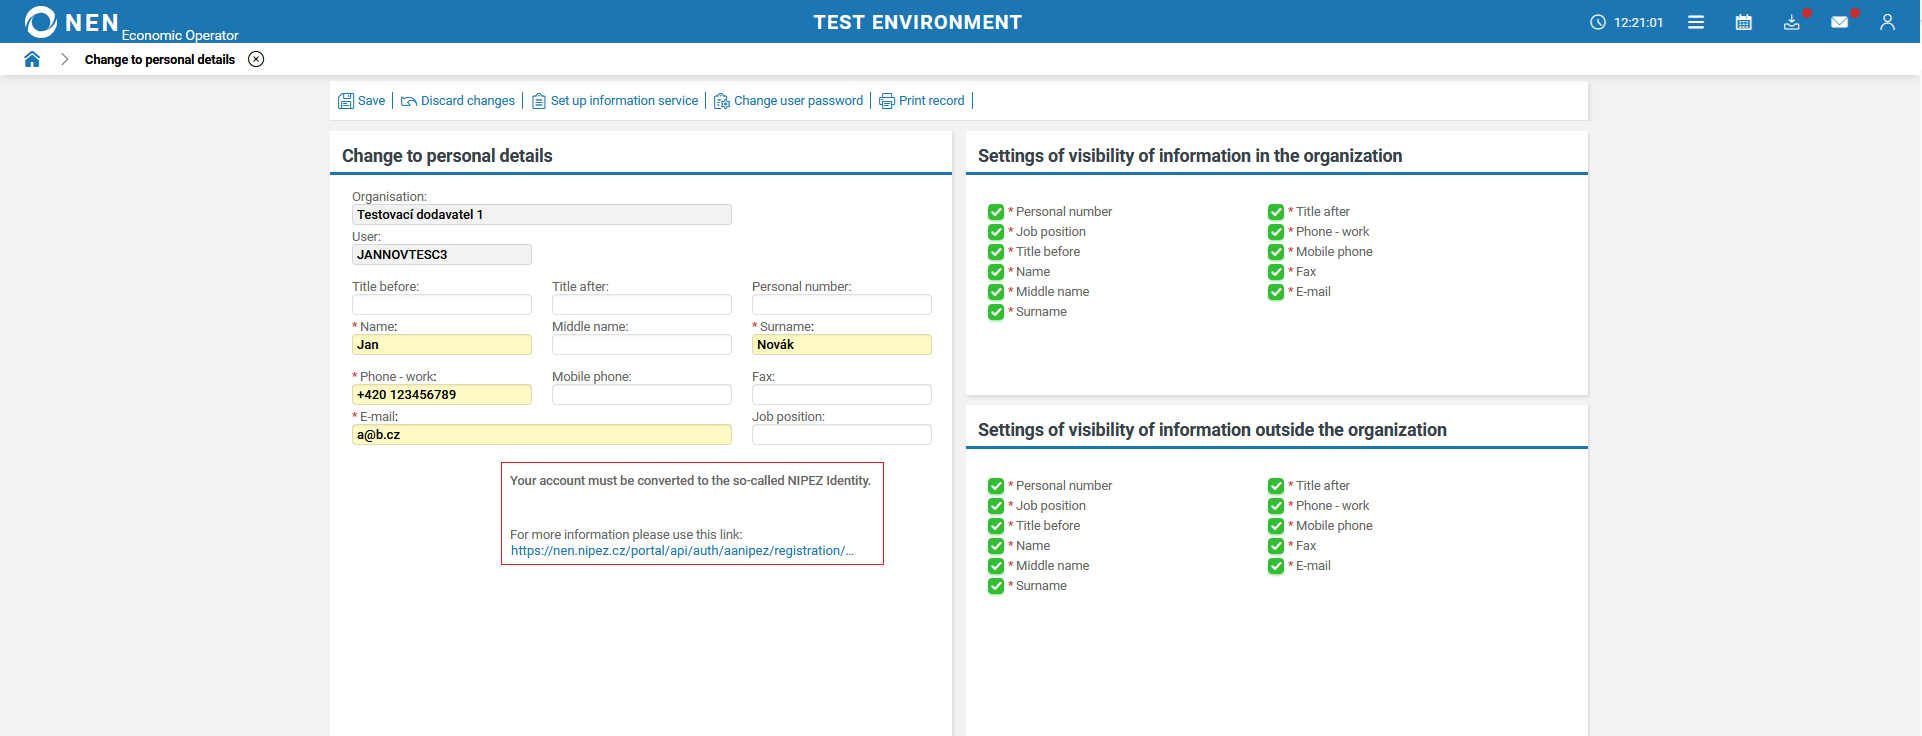Open the user profile icon
Image resolution: width=1922 pixels, height=736 pixels.
pyautogui.click(x=1887, y=22)
